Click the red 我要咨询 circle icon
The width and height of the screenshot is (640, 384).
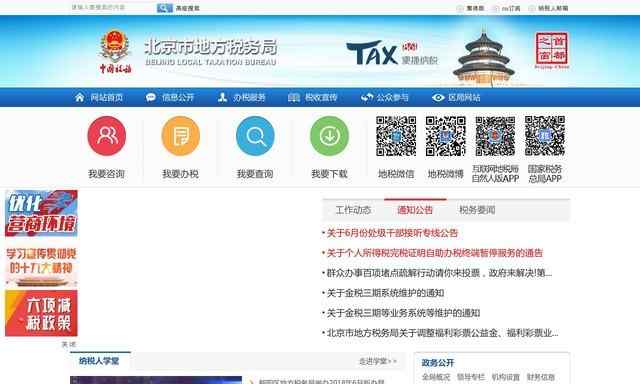(107, 136)
